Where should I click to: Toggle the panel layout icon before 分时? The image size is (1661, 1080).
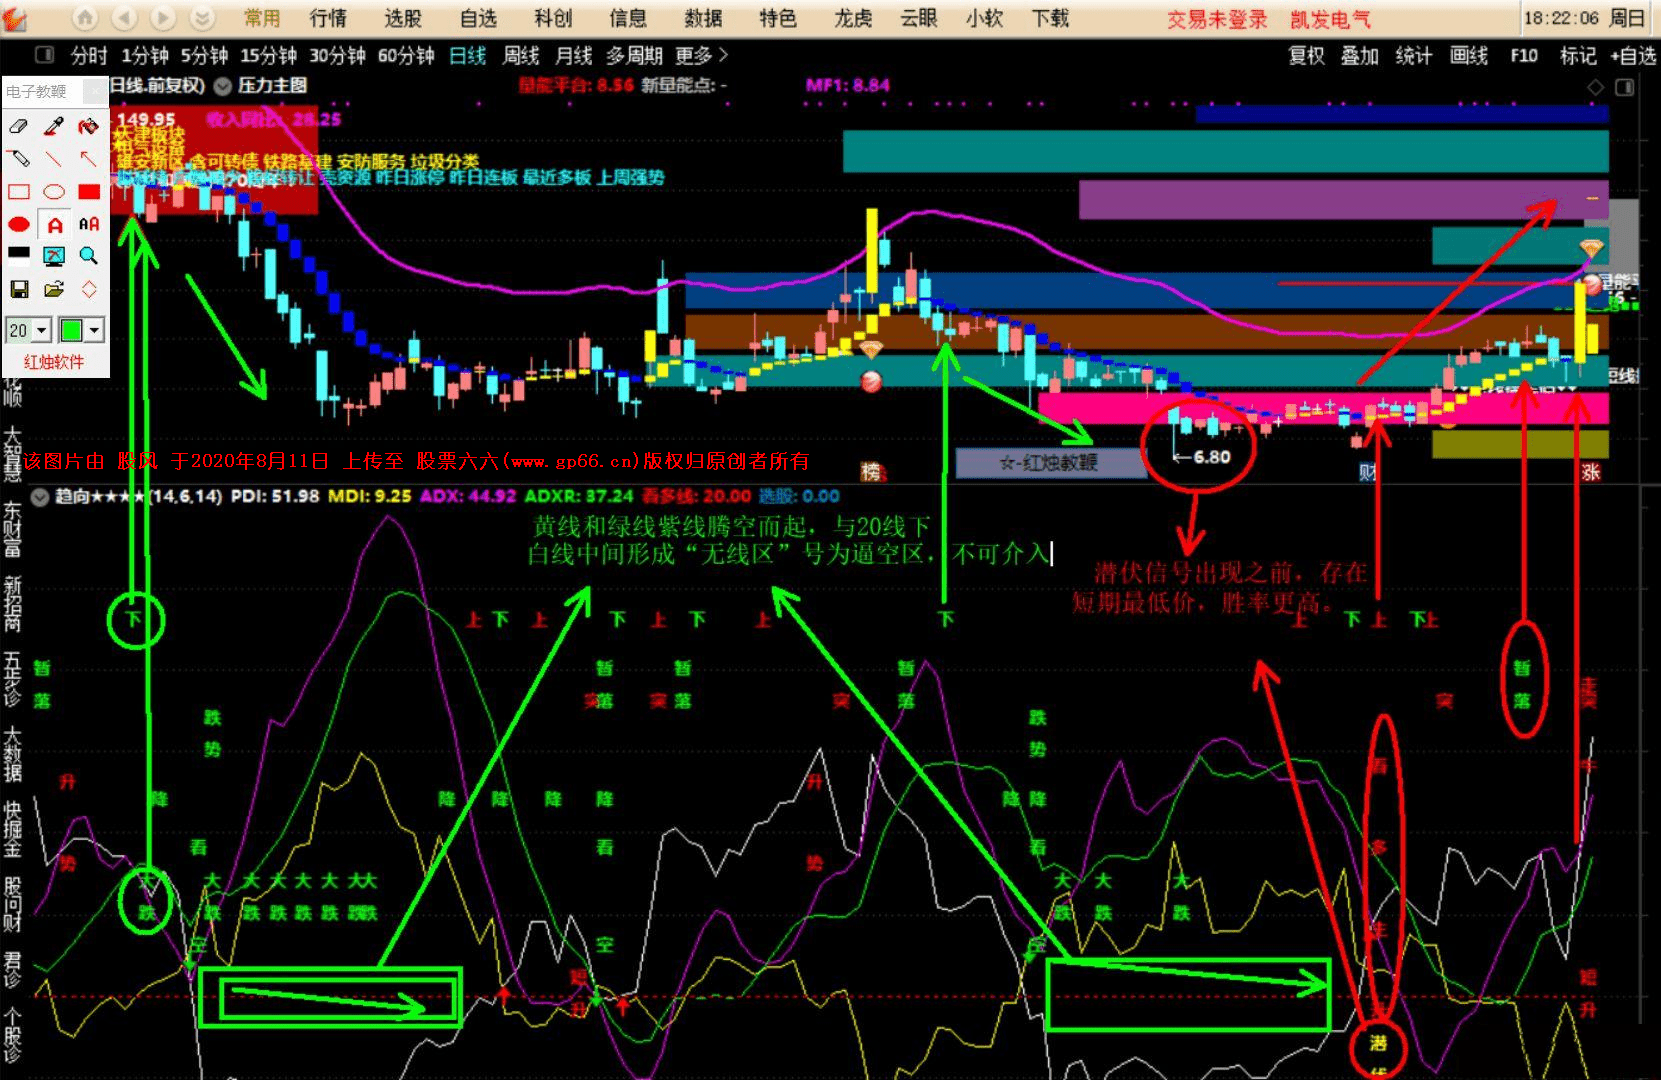(x=44, y=55)
